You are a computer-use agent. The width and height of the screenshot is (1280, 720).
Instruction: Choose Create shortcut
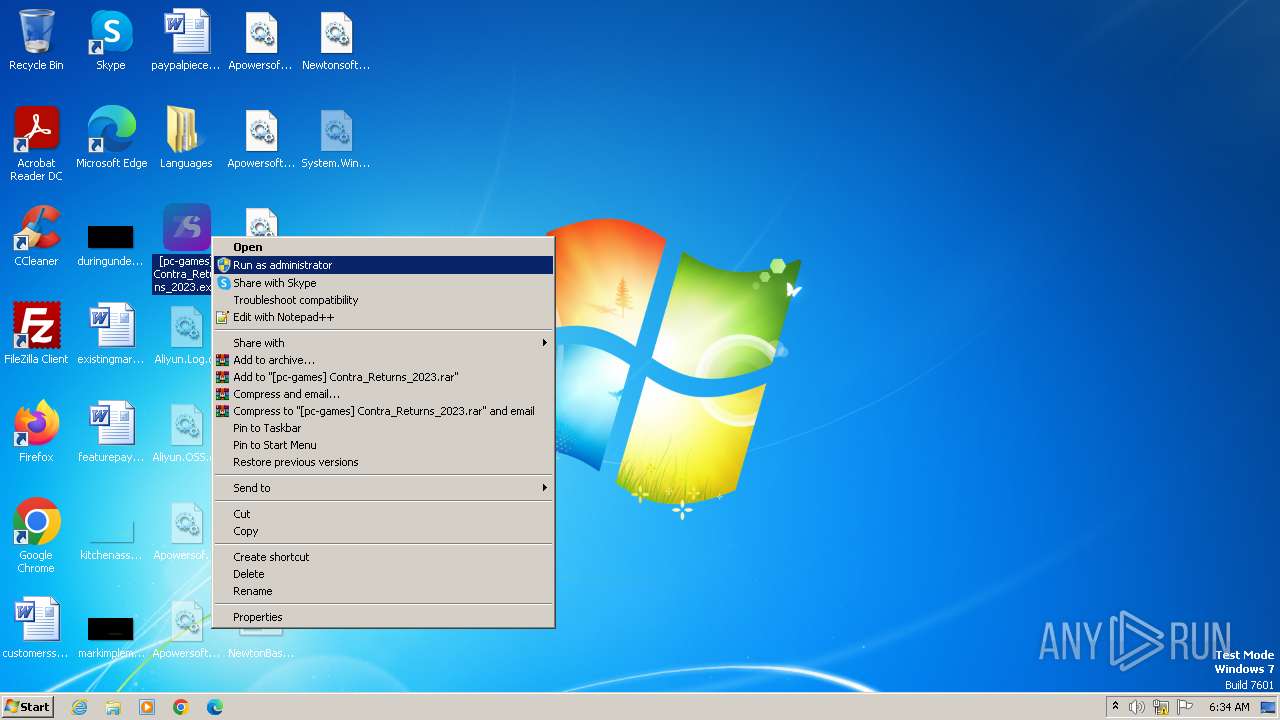click(x=383, y=557)
